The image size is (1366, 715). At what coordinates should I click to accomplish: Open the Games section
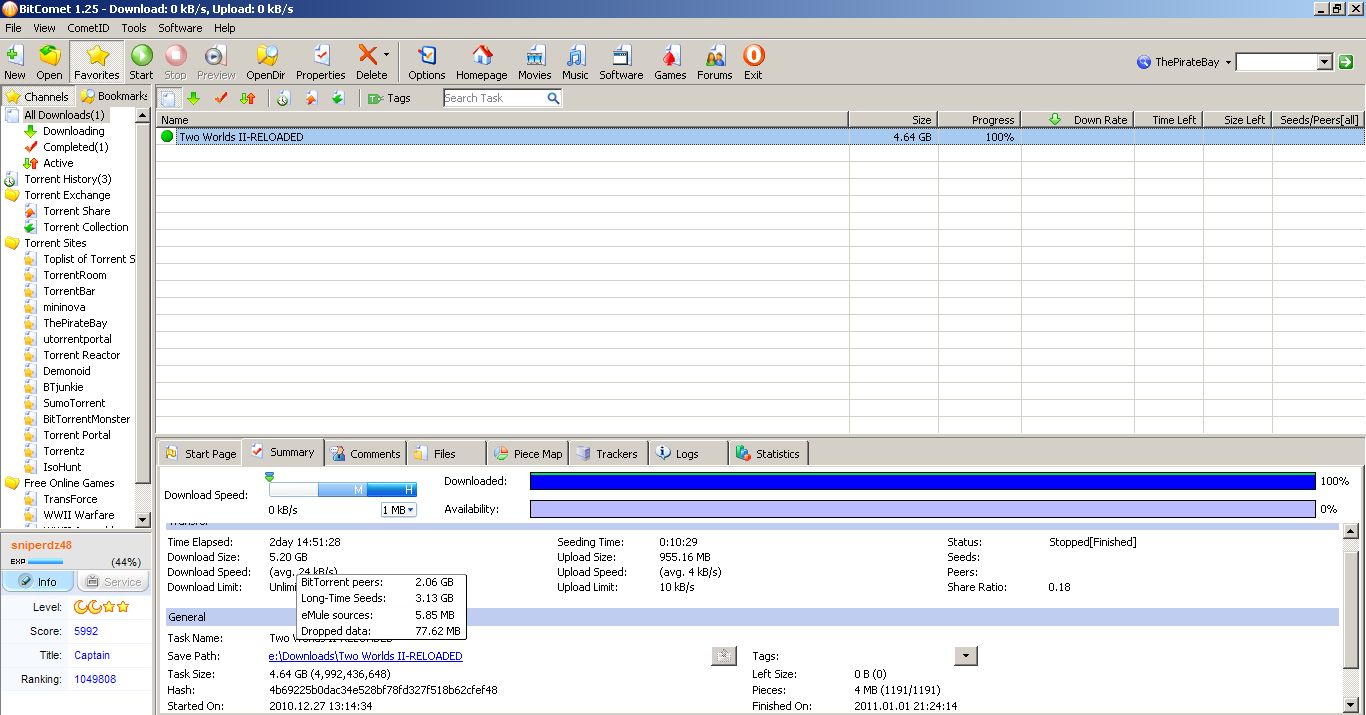[670, 62]
